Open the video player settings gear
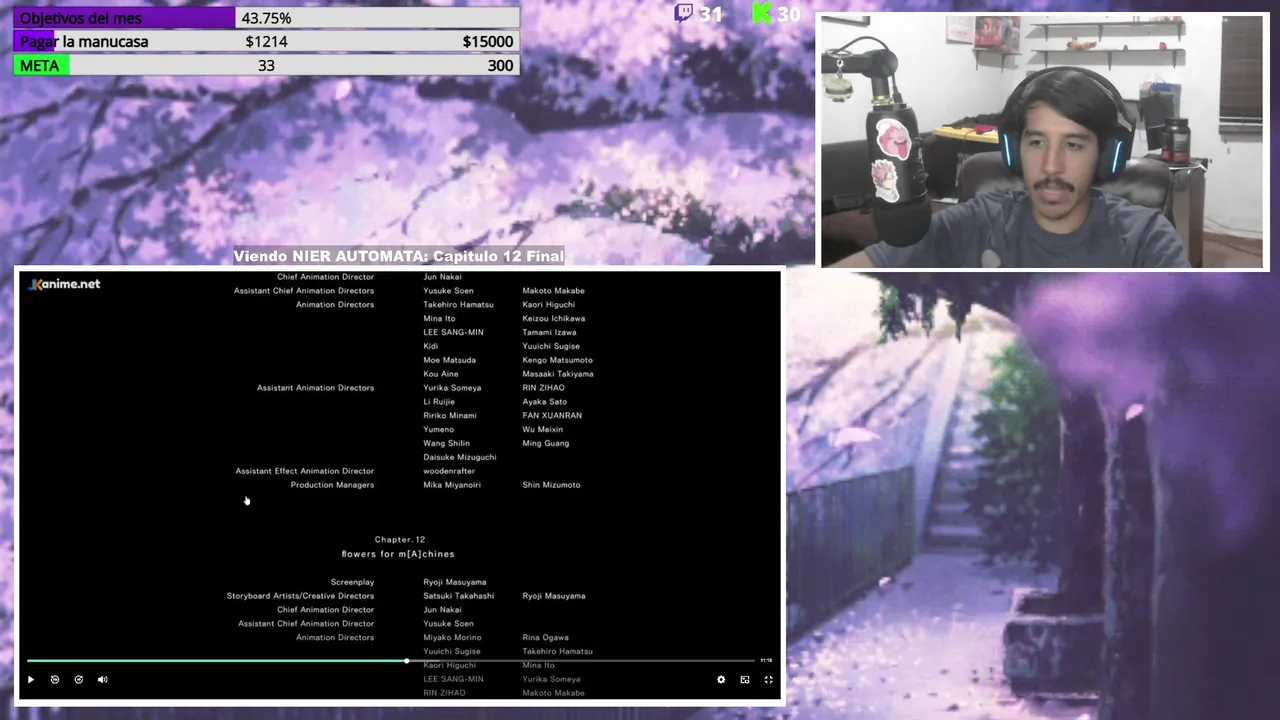Viewport: 1280px width, 720px height. click(721, 679)
